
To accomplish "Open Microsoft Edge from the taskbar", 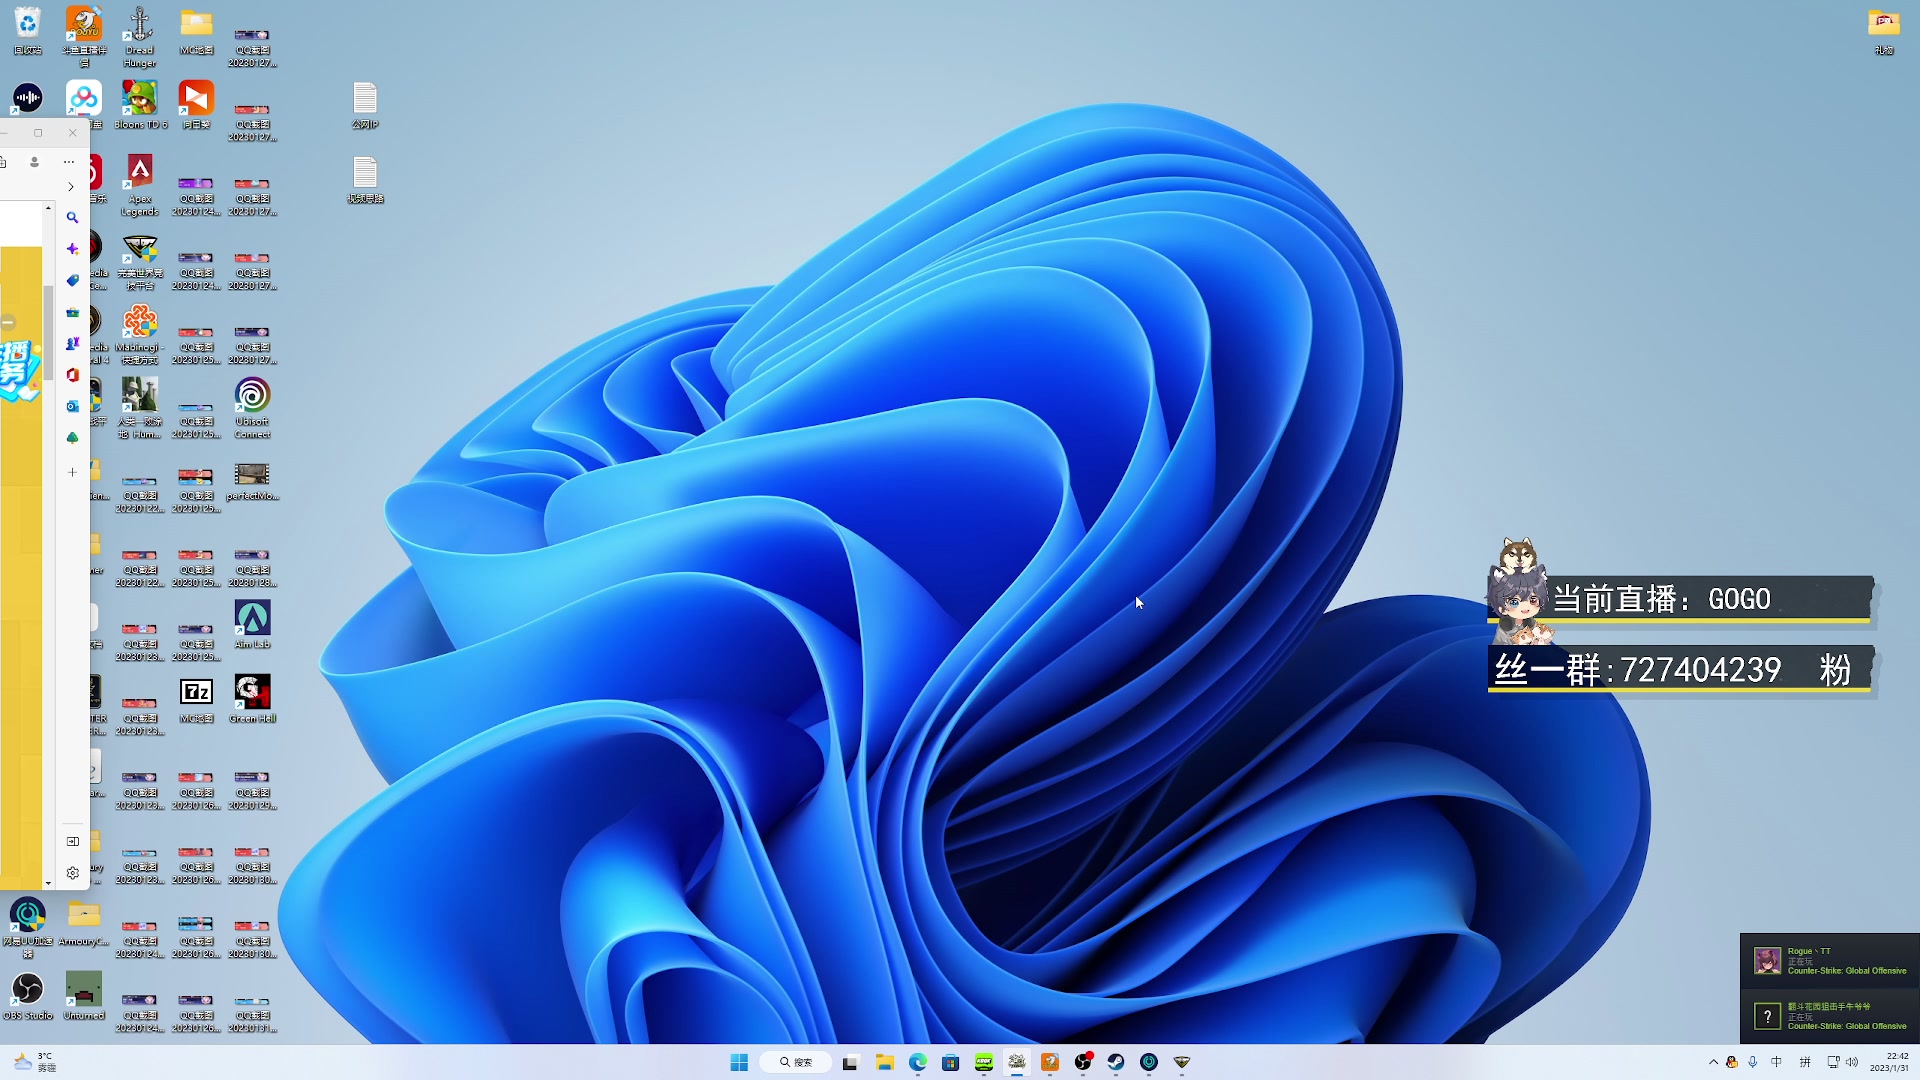I will (918, 1062).
